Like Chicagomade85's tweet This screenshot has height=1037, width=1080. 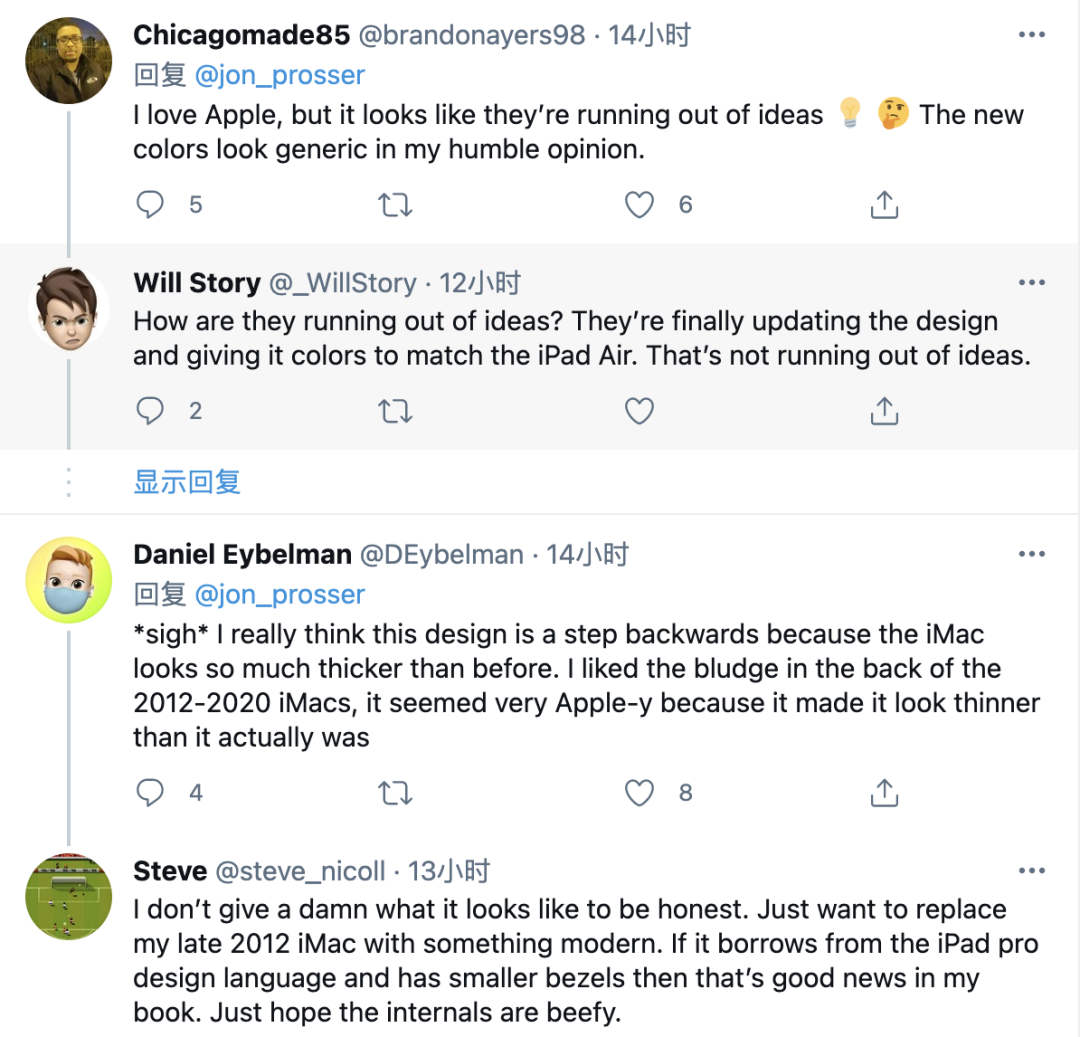(x=639, y=205)
